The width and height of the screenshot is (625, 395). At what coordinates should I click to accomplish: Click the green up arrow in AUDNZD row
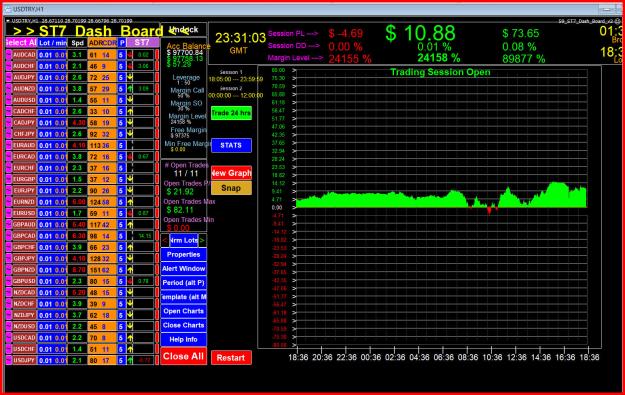[130, 88]
